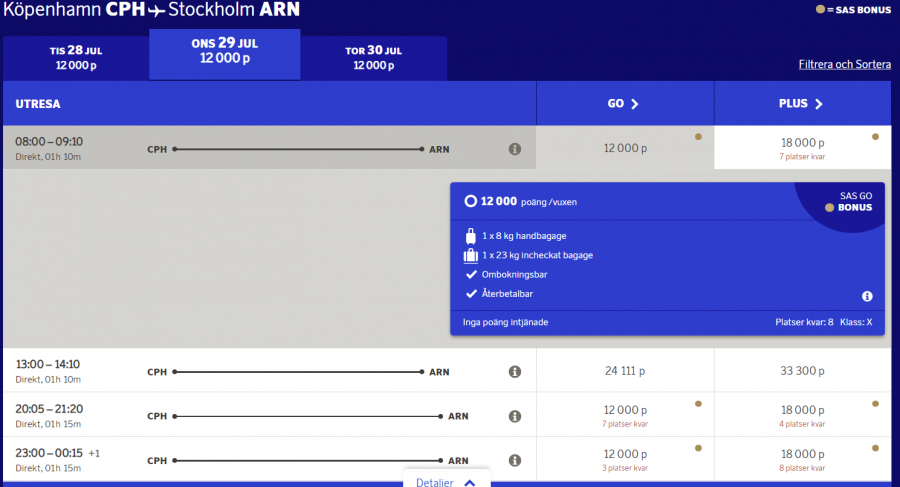Click info icon for 23:00 – 00:15 flight
900x487 pixels.
(515, 461)
